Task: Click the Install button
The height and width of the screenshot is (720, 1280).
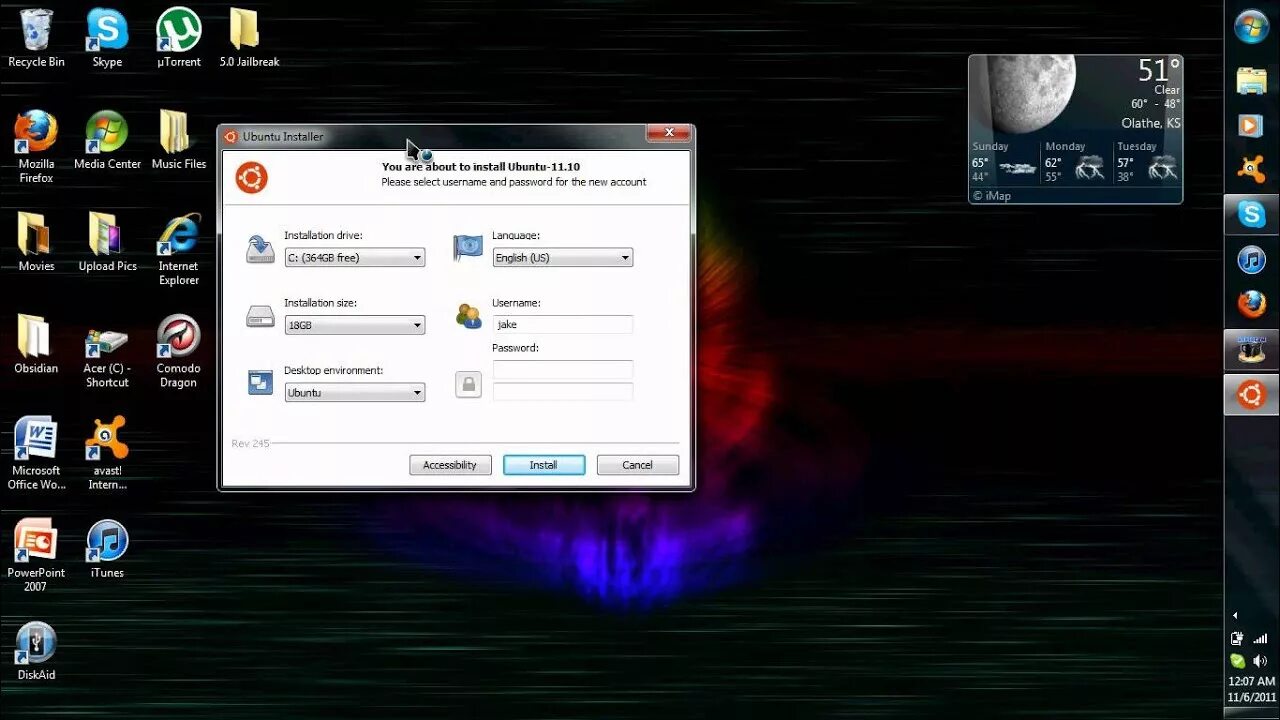Action: pos(544,465)
